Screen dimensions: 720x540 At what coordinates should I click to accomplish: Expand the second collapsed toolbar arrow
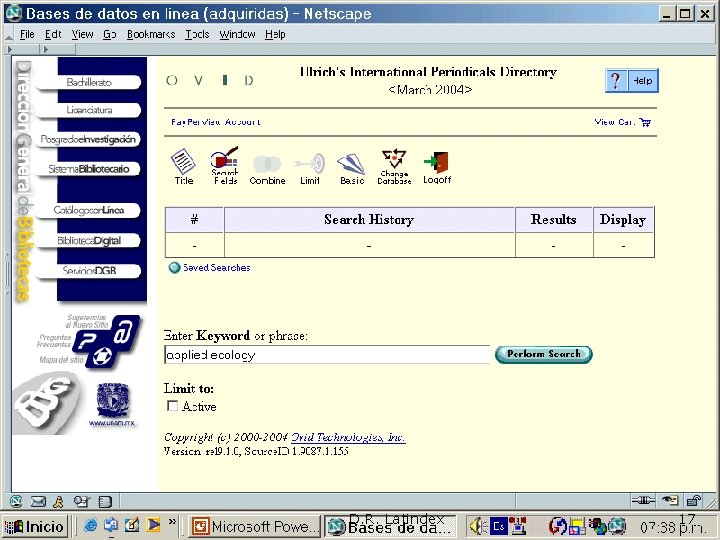[45, 49]
